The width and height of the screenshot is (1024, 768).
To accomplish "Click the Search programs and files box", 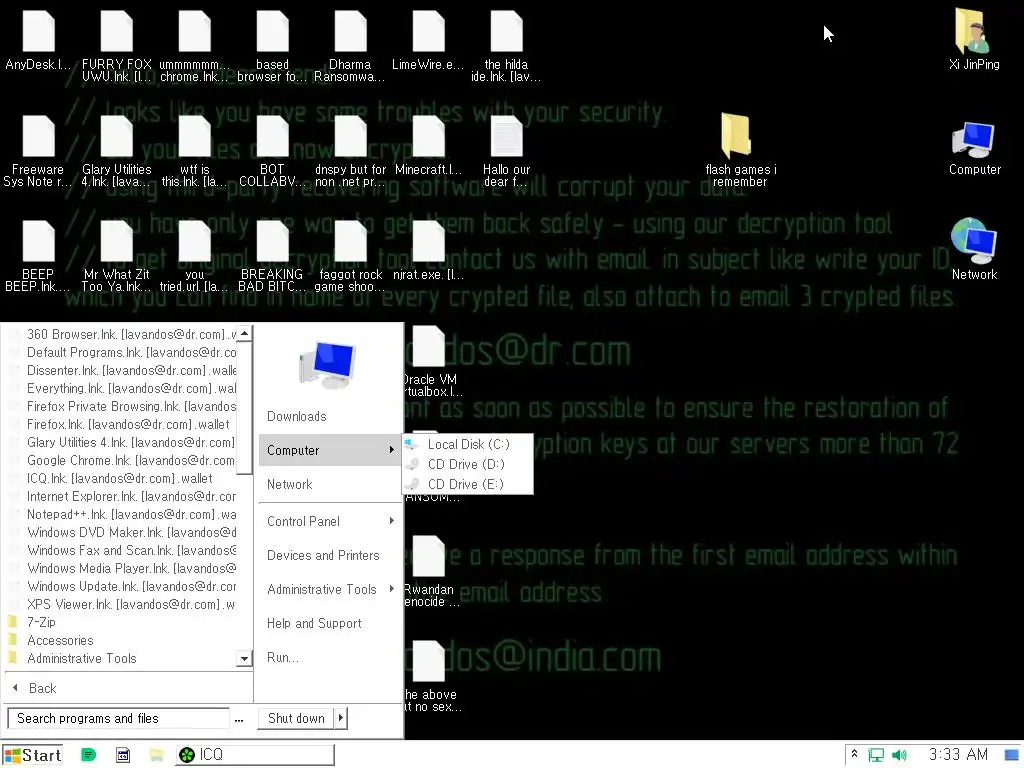I will pyautogui.click(x=118, y=718).
